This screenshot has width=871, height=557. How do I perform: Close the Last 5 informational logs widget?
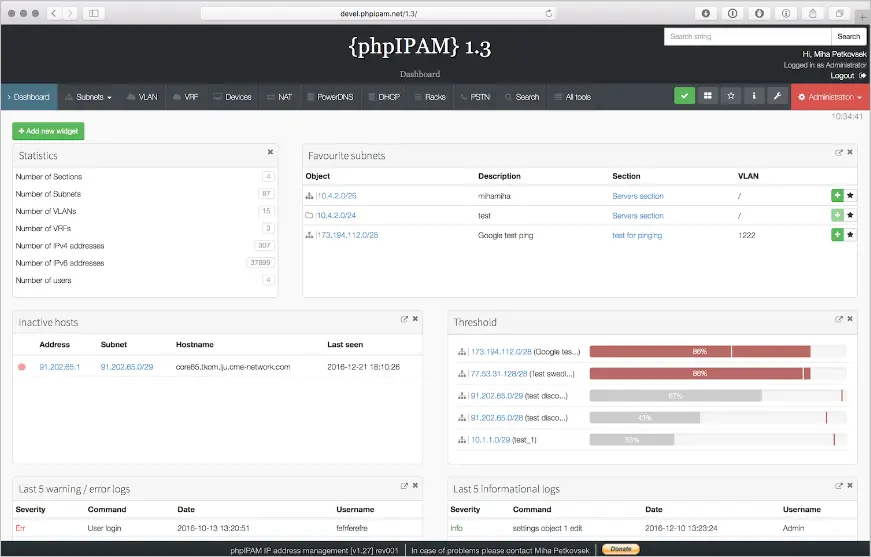tap(850, 485)
